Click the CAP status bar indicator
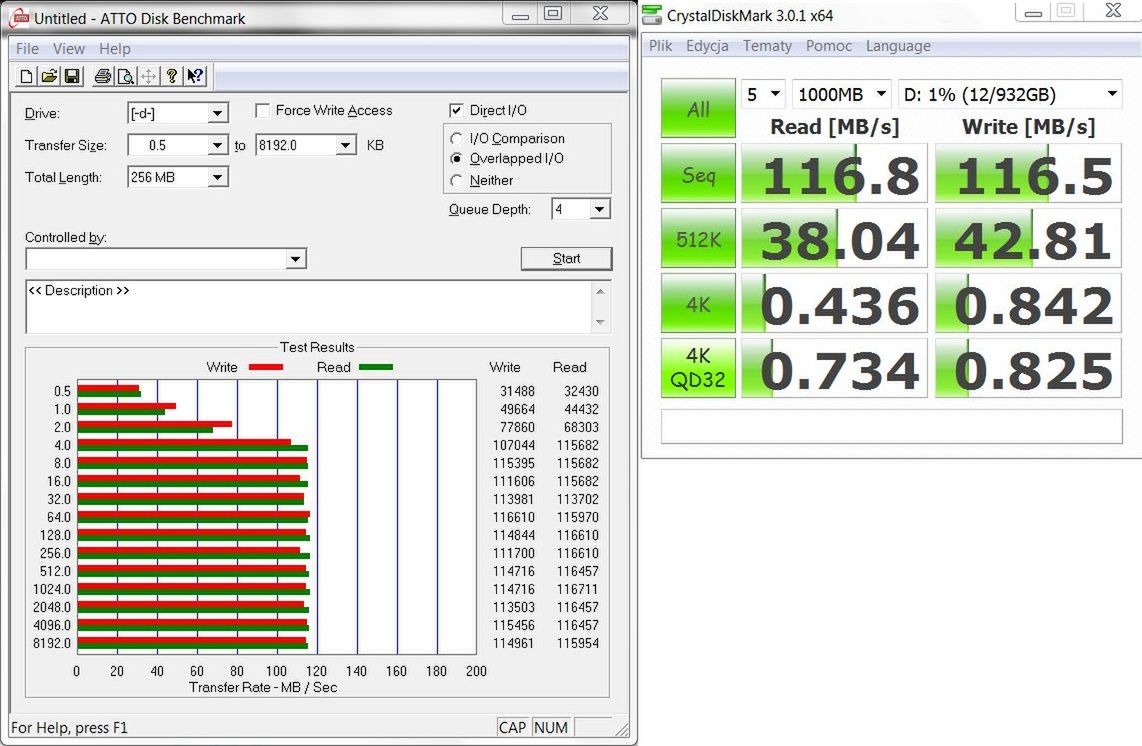 tap(513, 727)
